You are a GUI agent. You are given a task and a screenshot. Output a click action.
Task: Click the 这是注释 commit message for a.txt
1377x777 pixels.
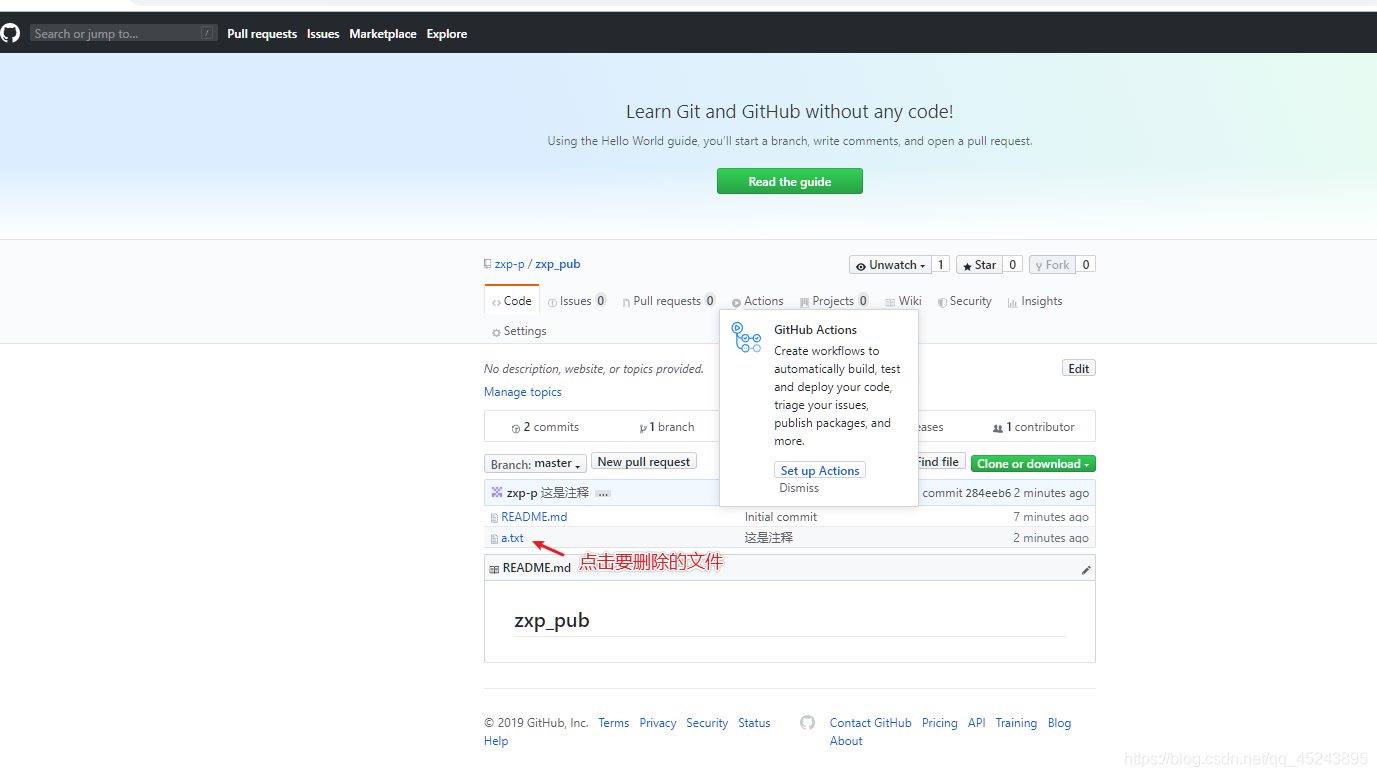coord(769,538)
